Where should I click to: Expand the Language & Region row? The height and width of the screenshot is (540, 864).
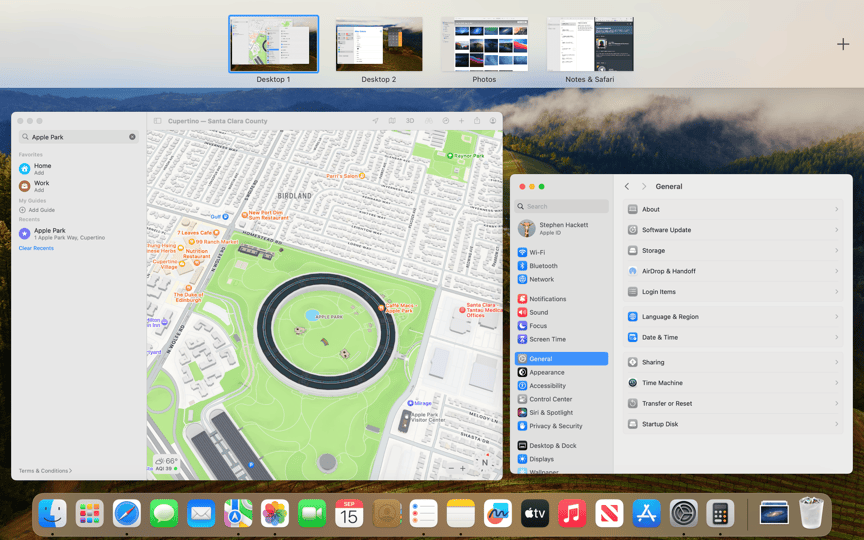733,317
